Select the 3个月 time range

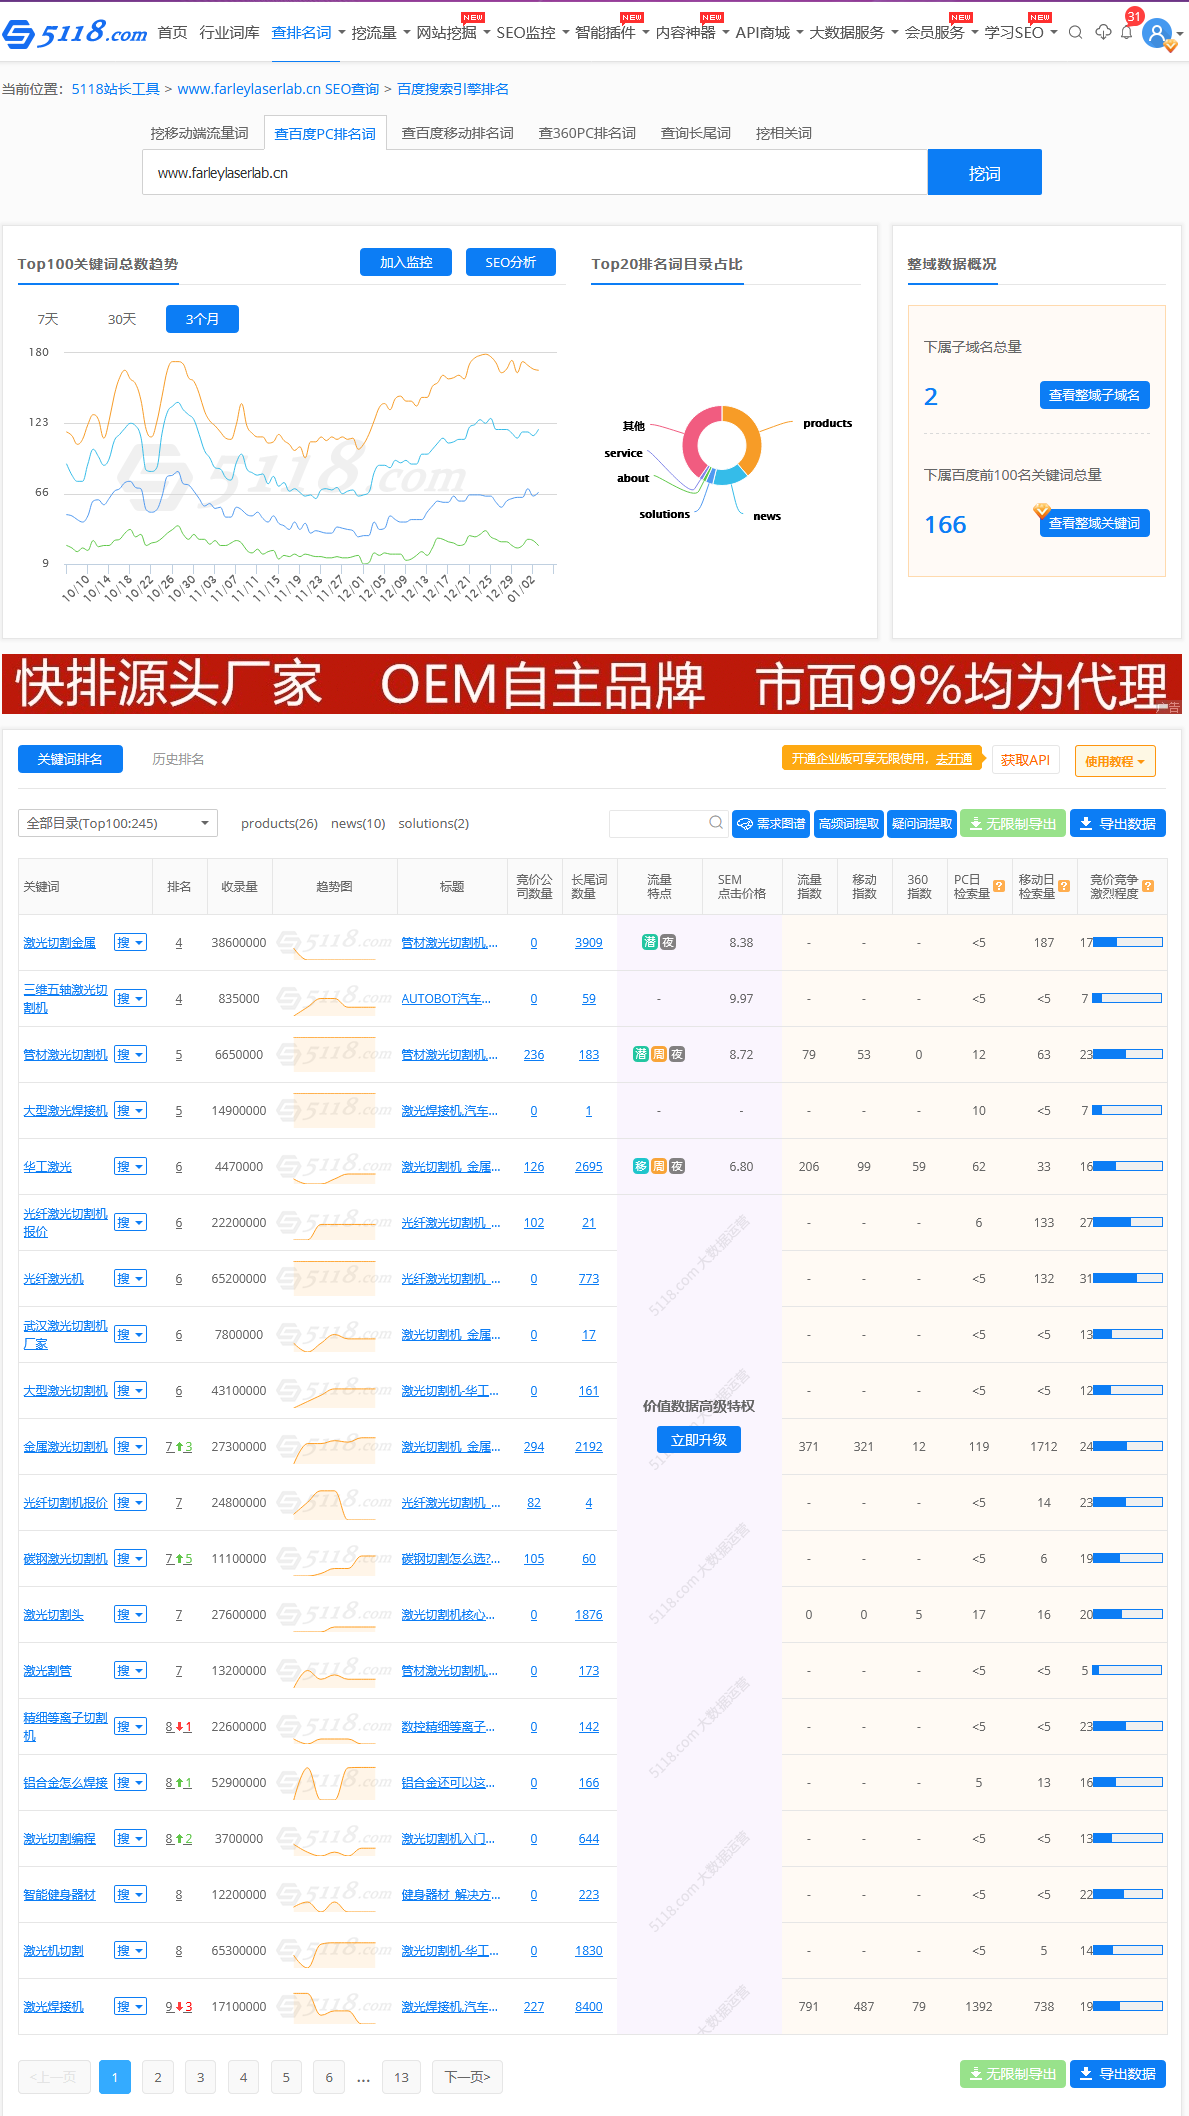[202, 319]
